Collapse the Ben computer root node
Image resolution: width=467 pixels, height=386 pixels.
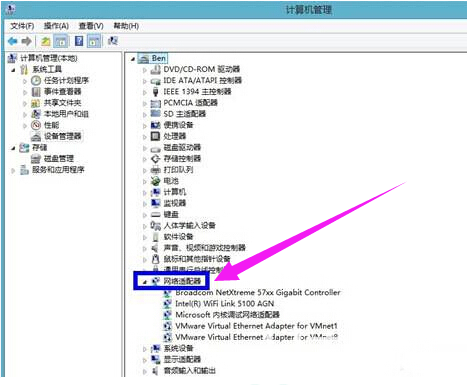[x=133, y=59]
